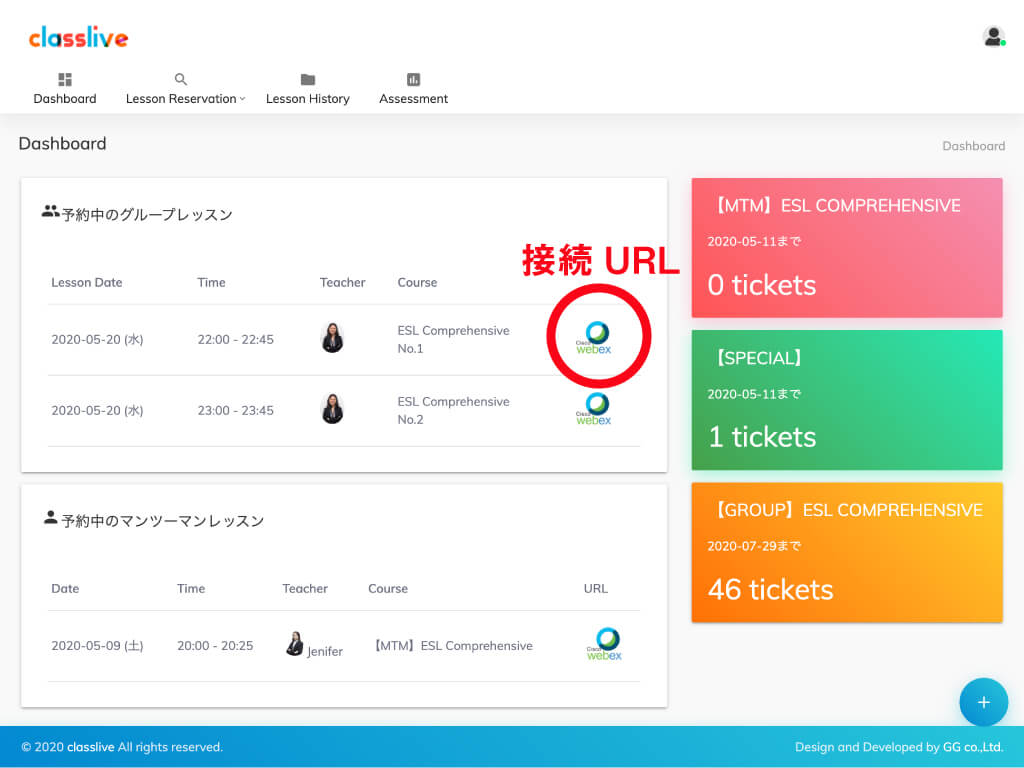Open the MTM ESL COMPREHENSIVE 0 tickets card
This screenshot has width=1024, height=768.
(847, 248)
